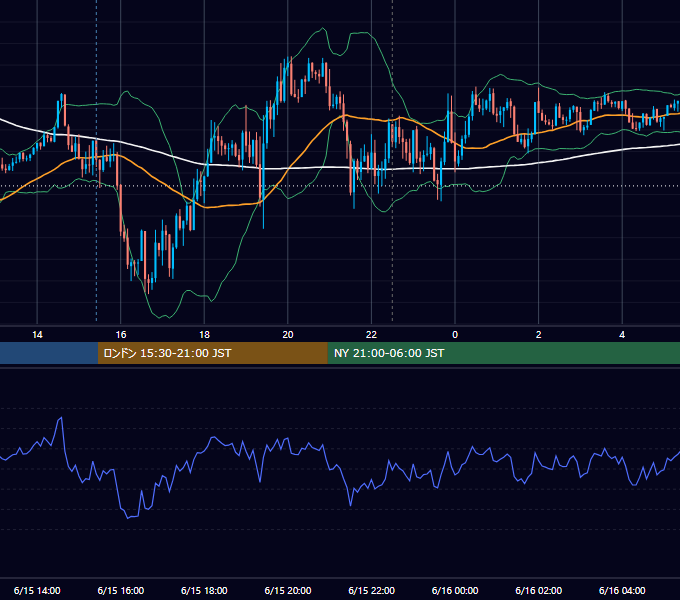Select the blue session band before ロンドン
The image size is (680, 600).
pyautogui.click(x=49, y=353)
